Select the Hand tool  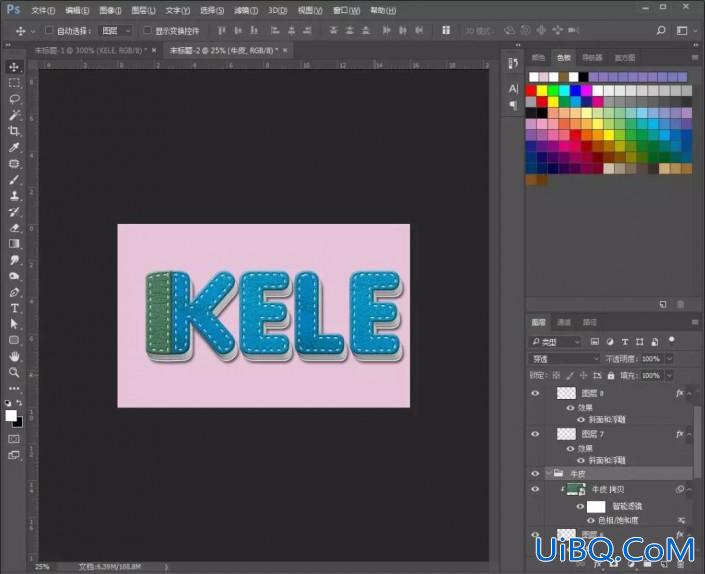pos(14,356)
